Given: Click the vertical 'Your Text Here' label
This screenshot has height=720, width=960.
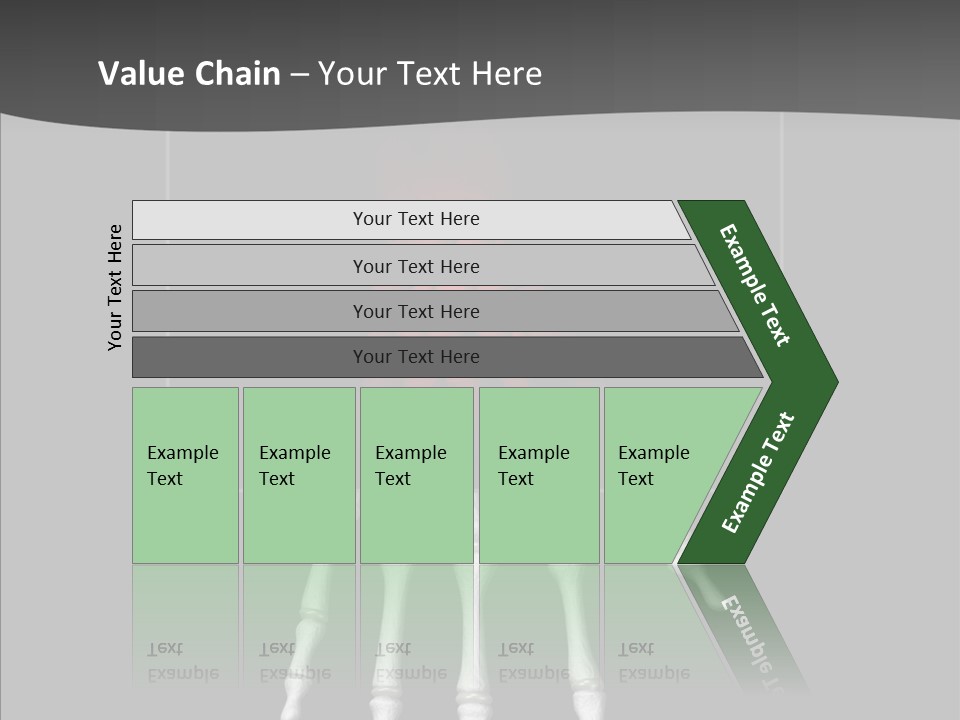Looking at the screenshot, I should (115, 288).
